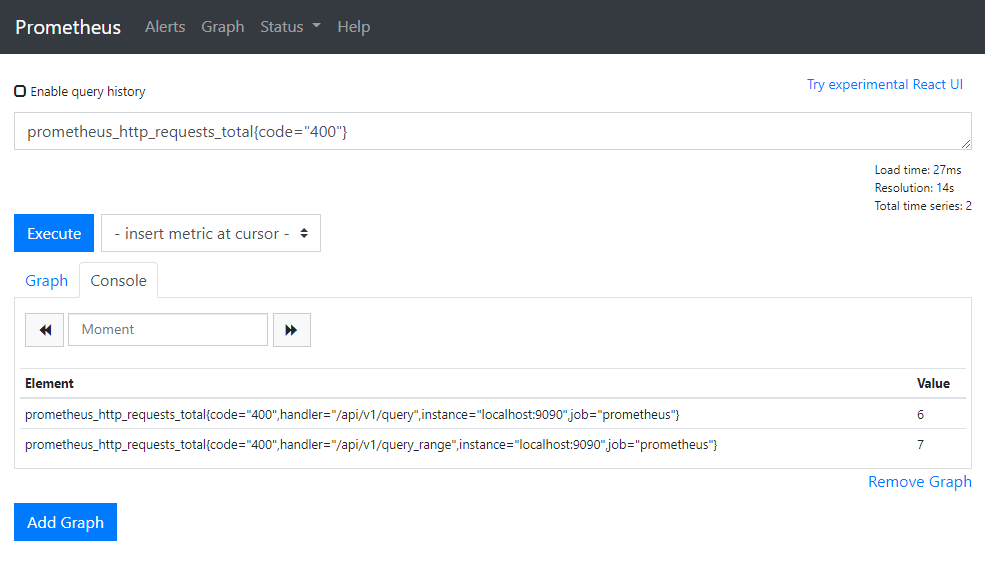Select the /api/v1/query result row
Screen dimensions: 985x573
[352, 414]
